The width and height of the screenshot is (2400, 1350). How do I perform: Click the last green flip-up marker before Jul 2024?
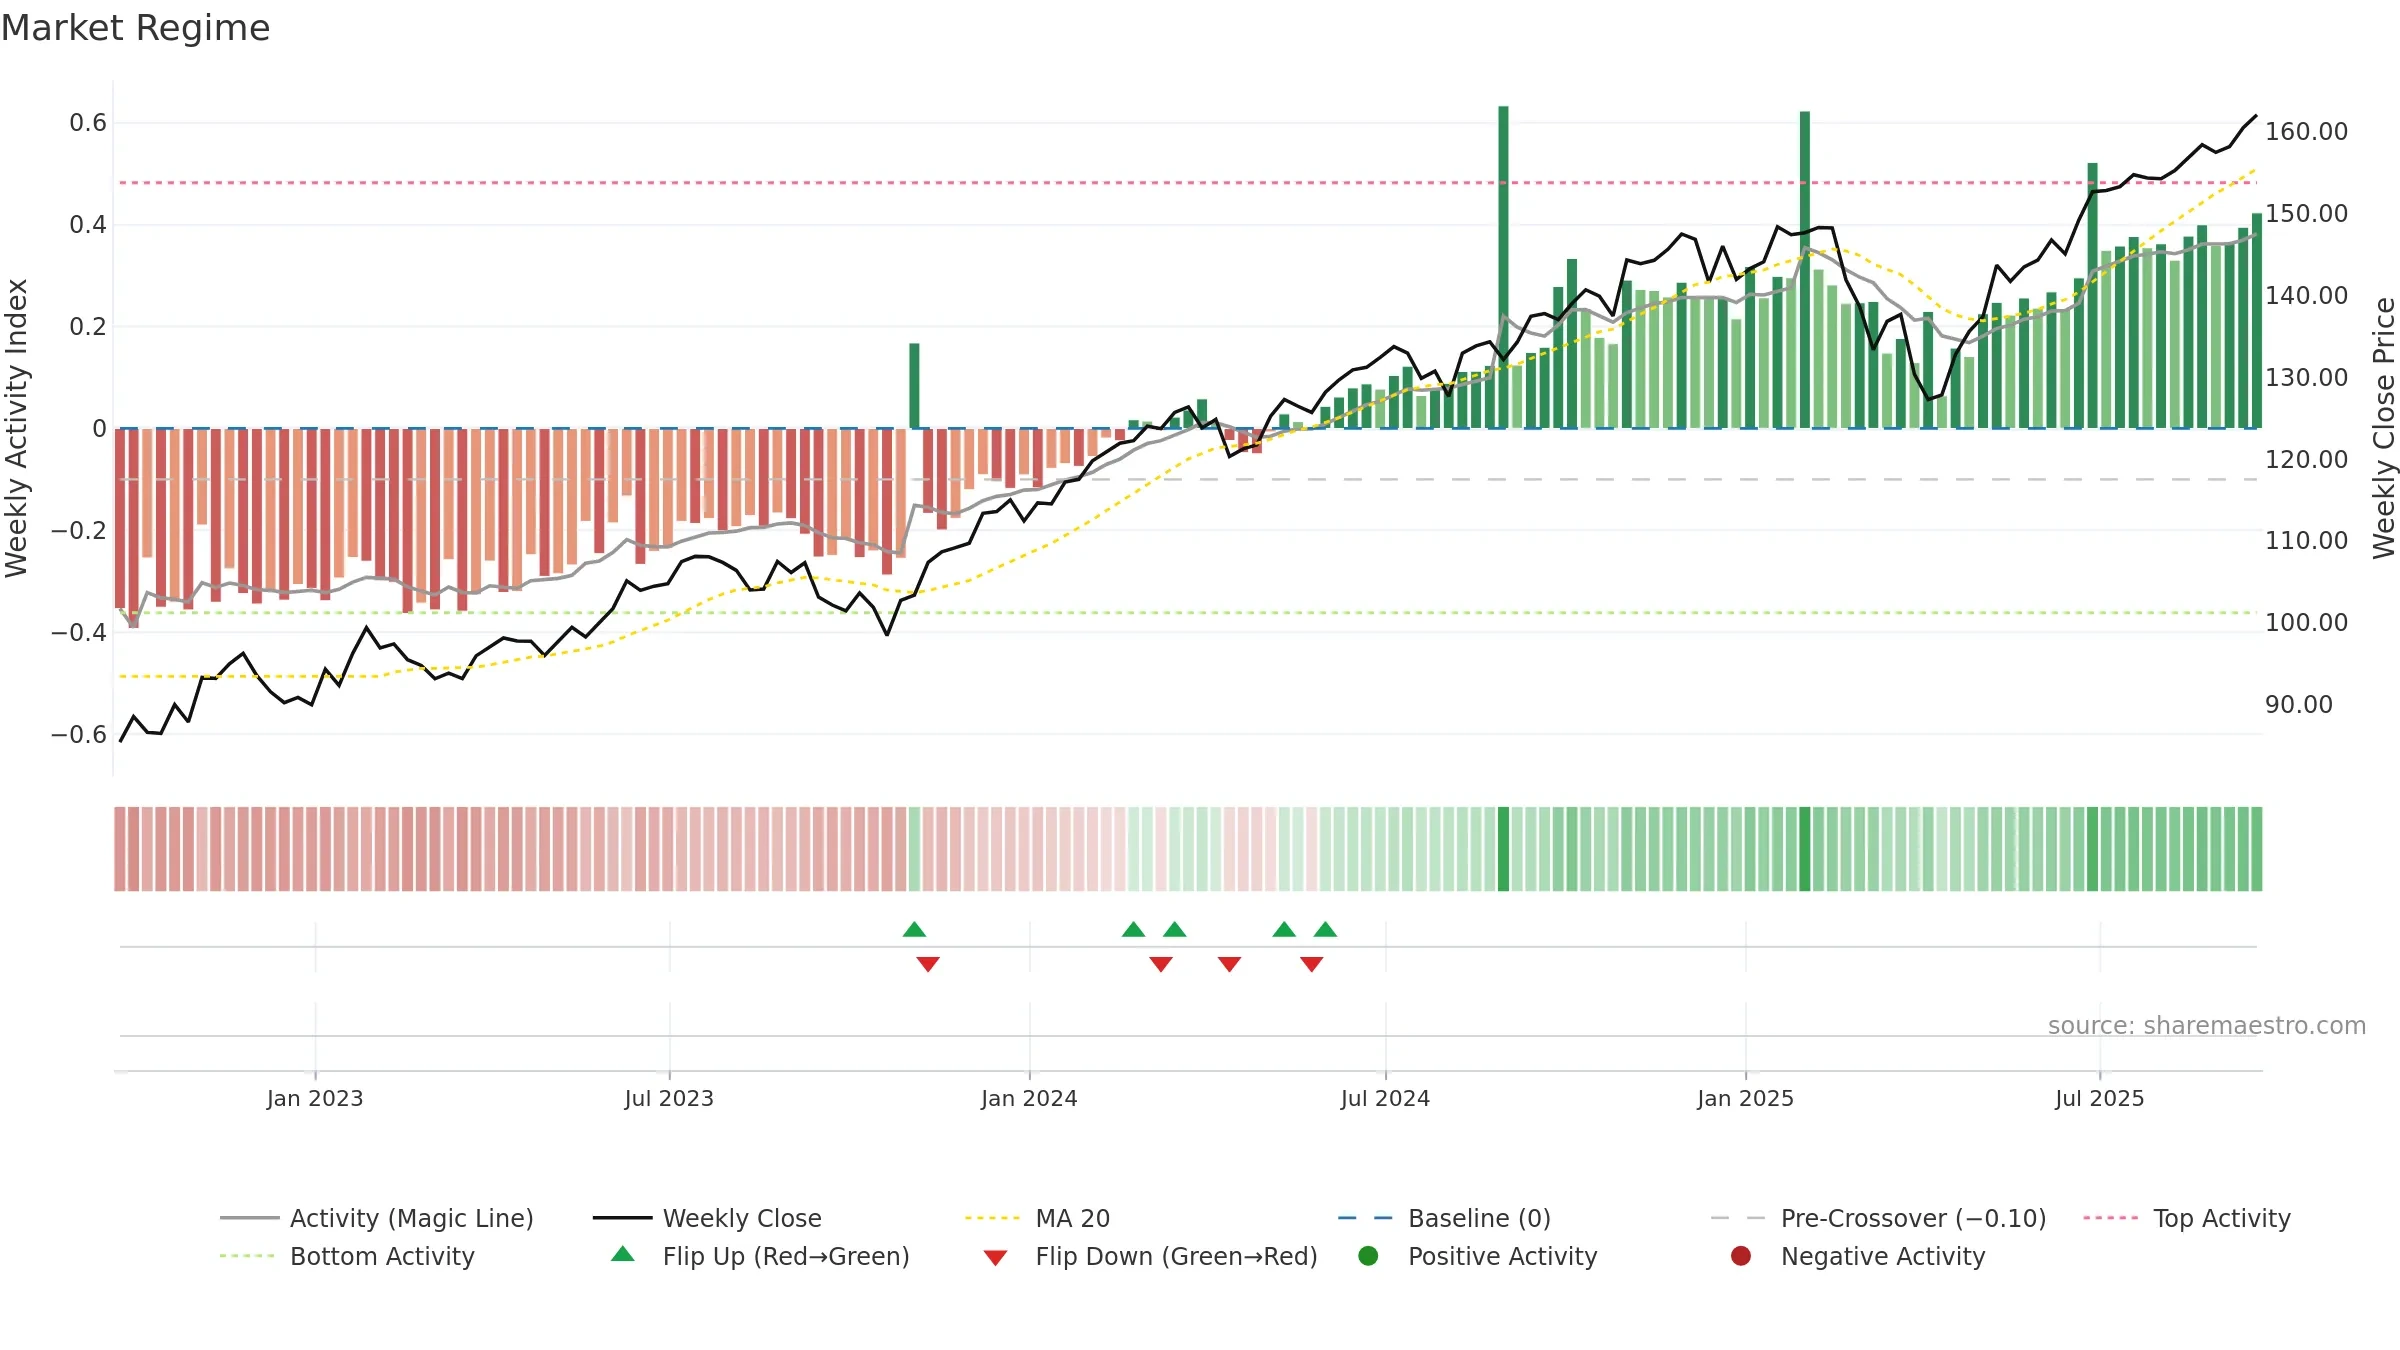pos(1325,929)
